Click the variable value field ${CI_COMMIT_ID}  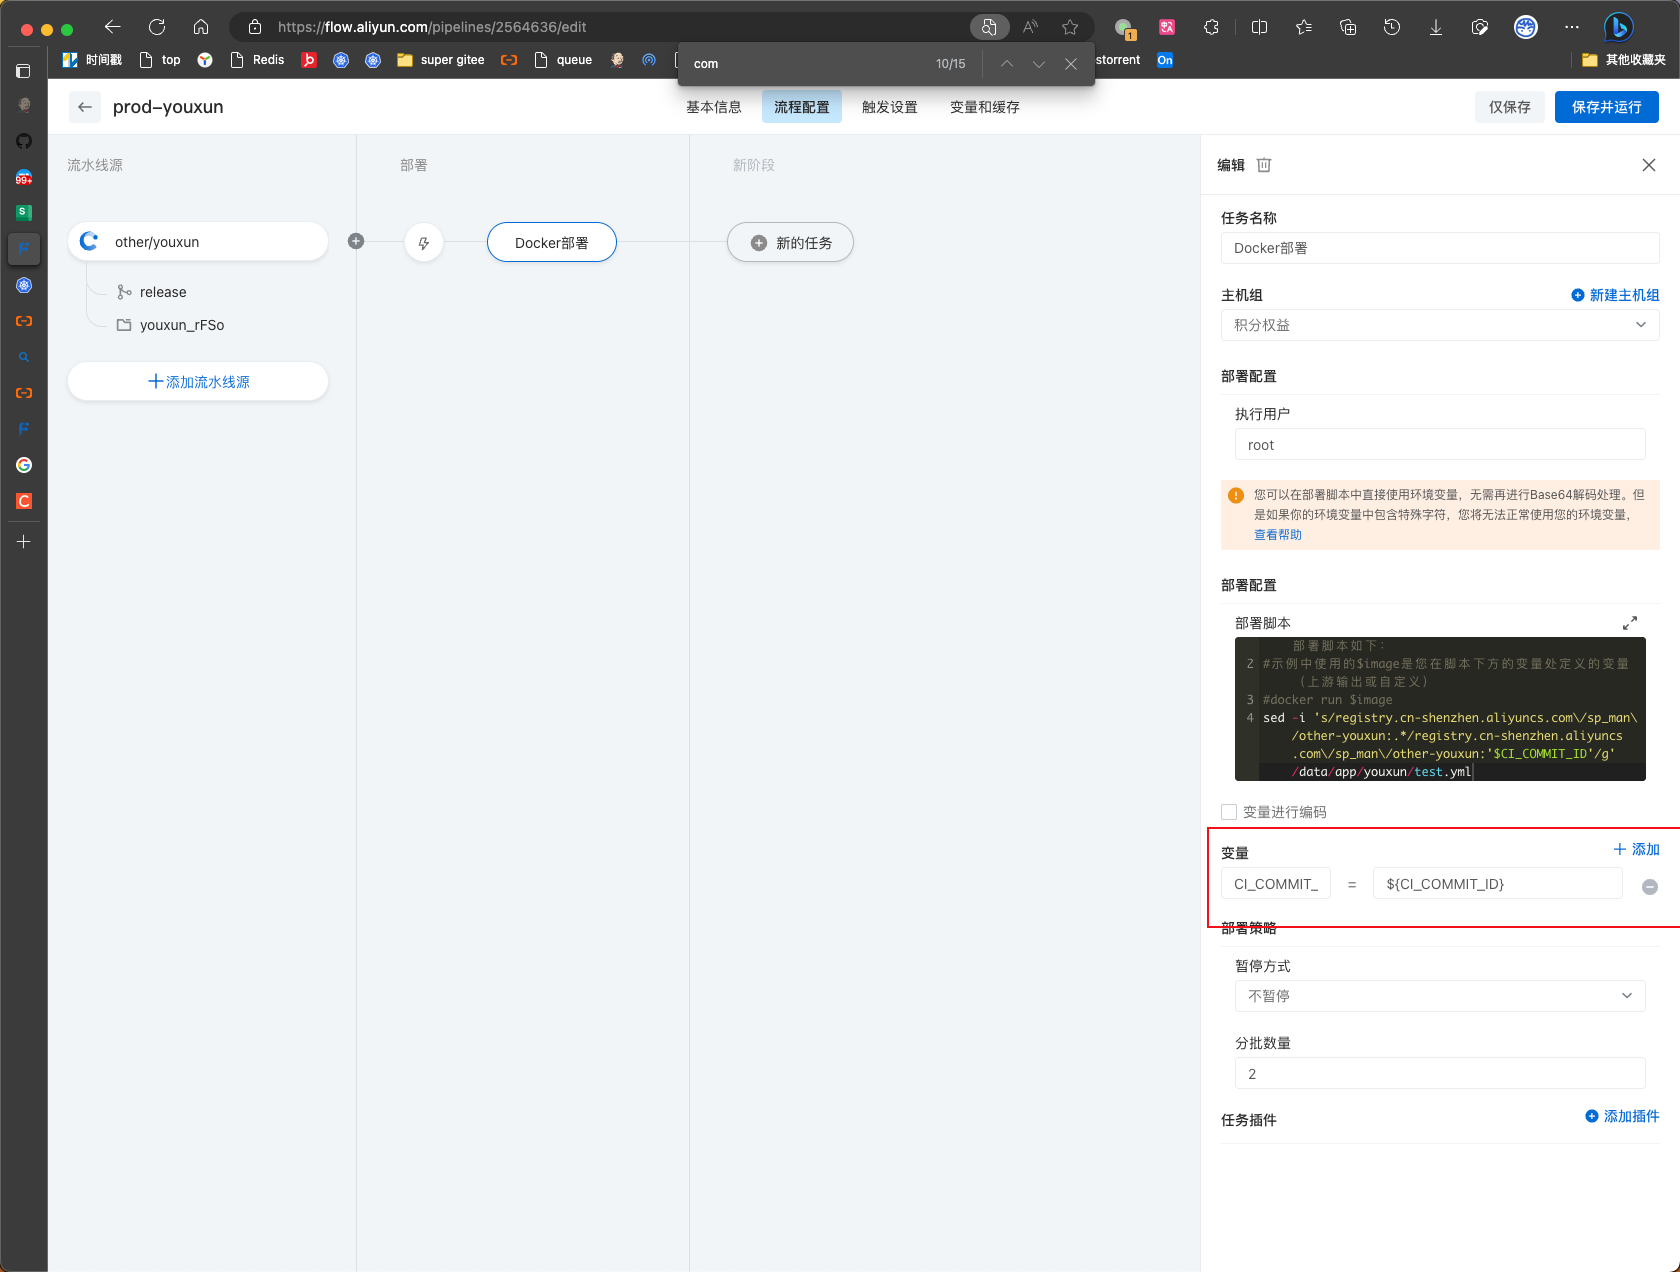(x=1497, y=884)
